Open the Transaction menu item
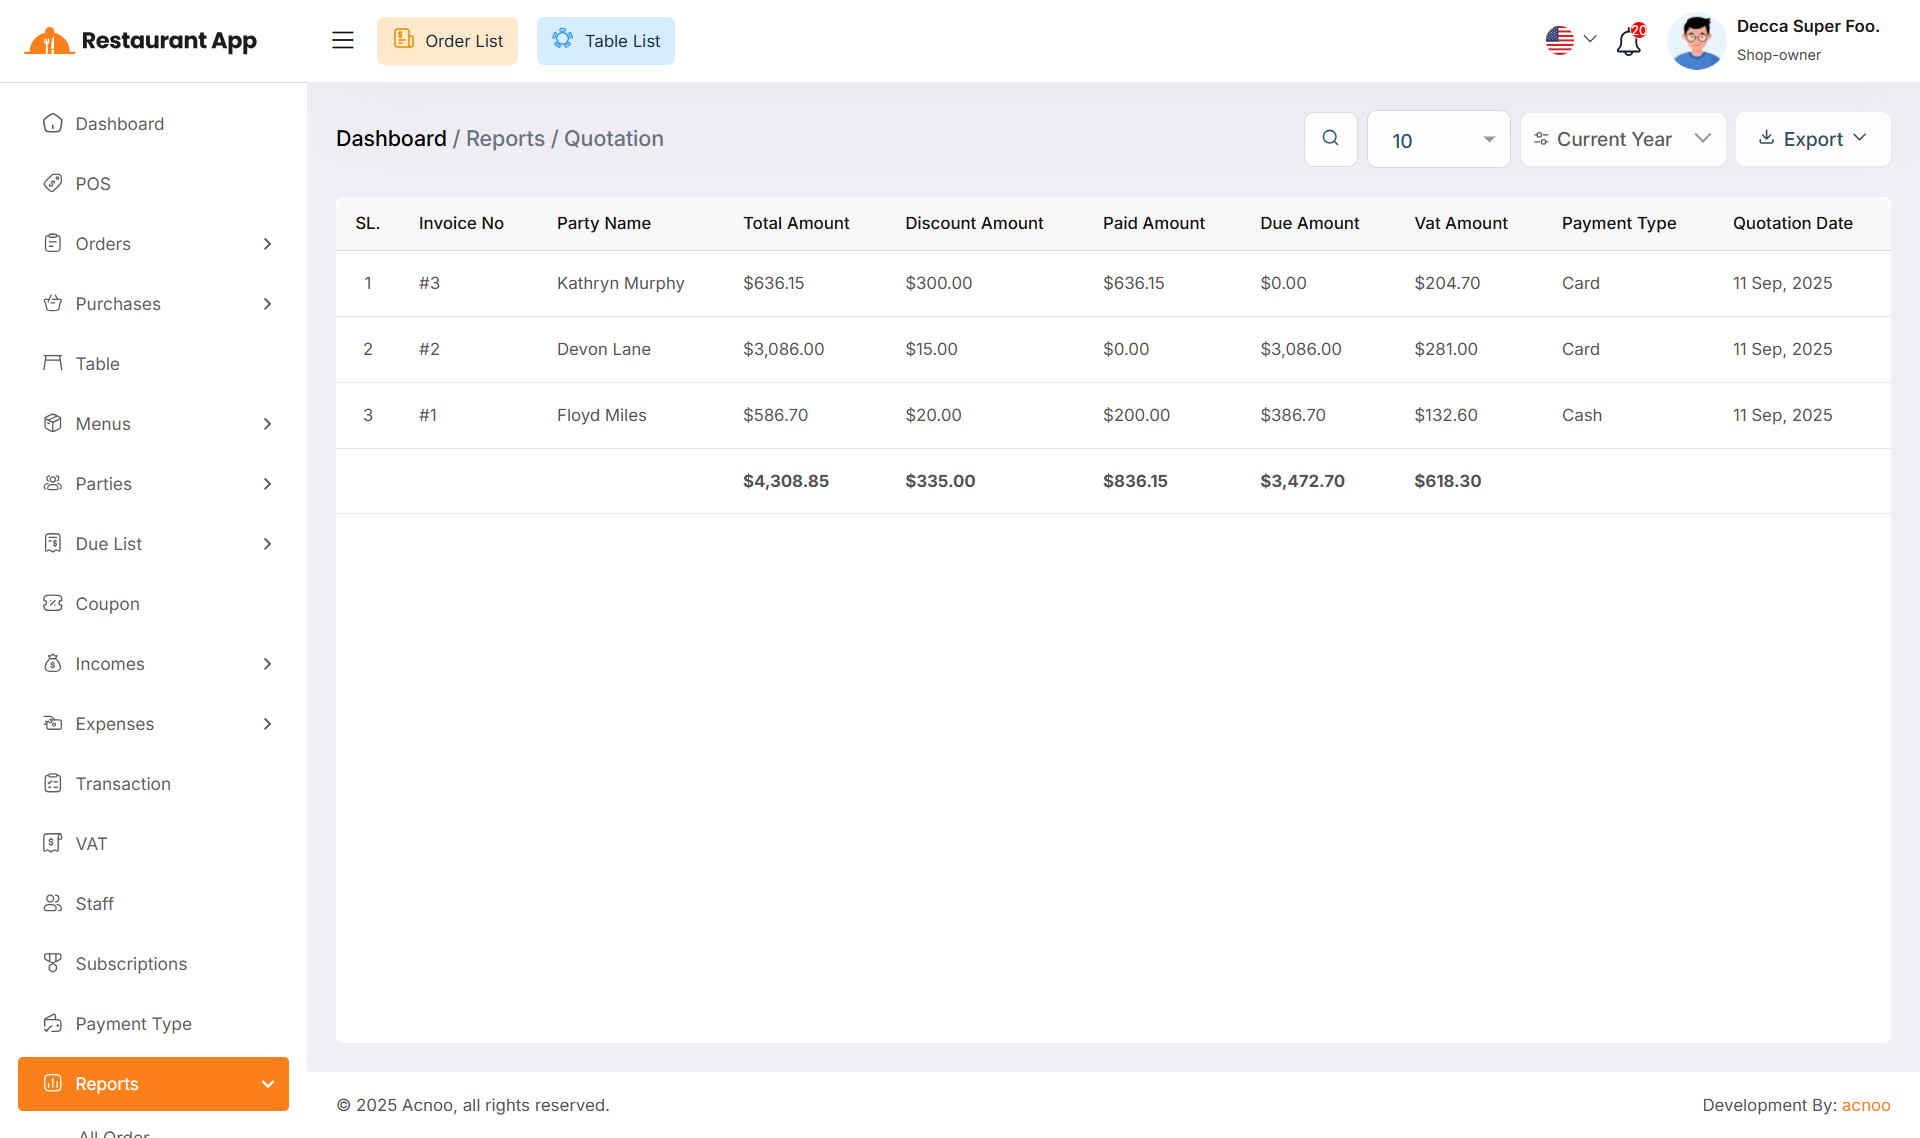The image size is (1920, 1138). tap(123, 784)
